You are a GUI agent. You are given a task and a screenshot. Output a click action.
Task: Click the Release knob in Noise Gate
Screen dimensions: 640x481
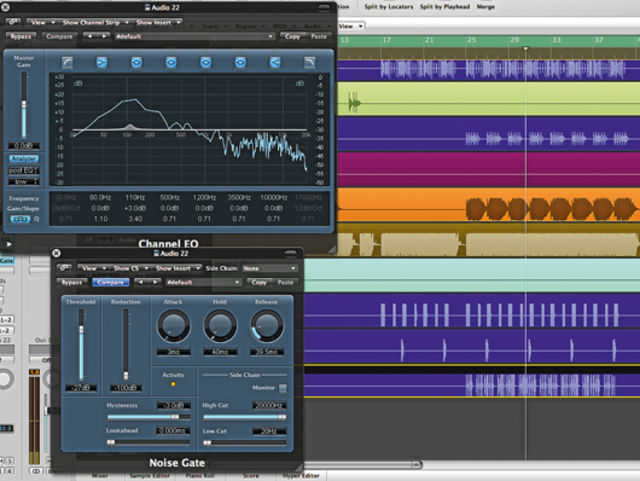pos(267,326)
